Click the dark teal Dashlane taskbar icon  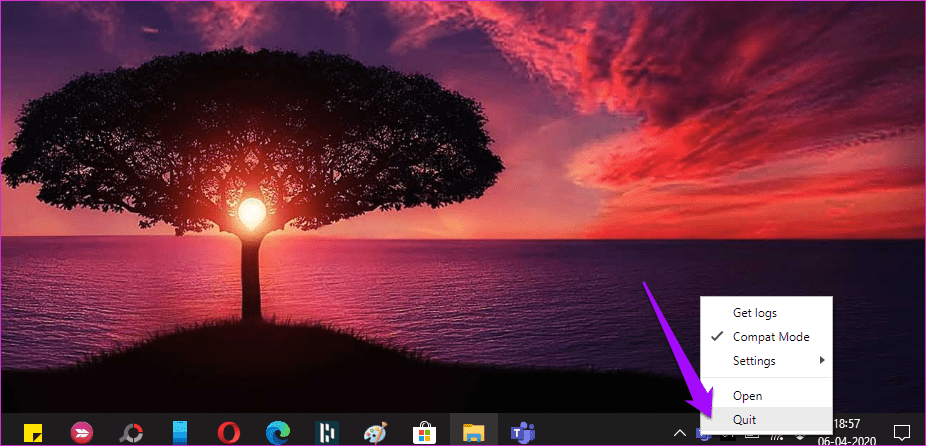(327, 432)
